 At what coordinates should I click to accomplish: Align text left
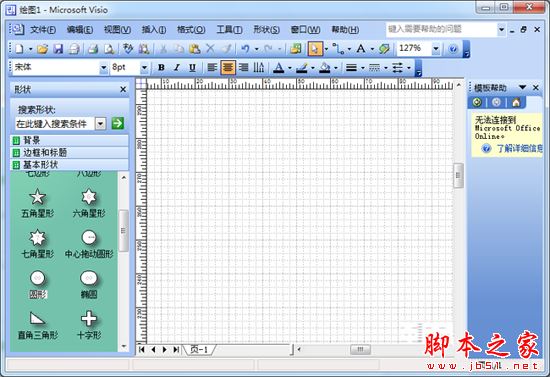click(x=212, y=67)
